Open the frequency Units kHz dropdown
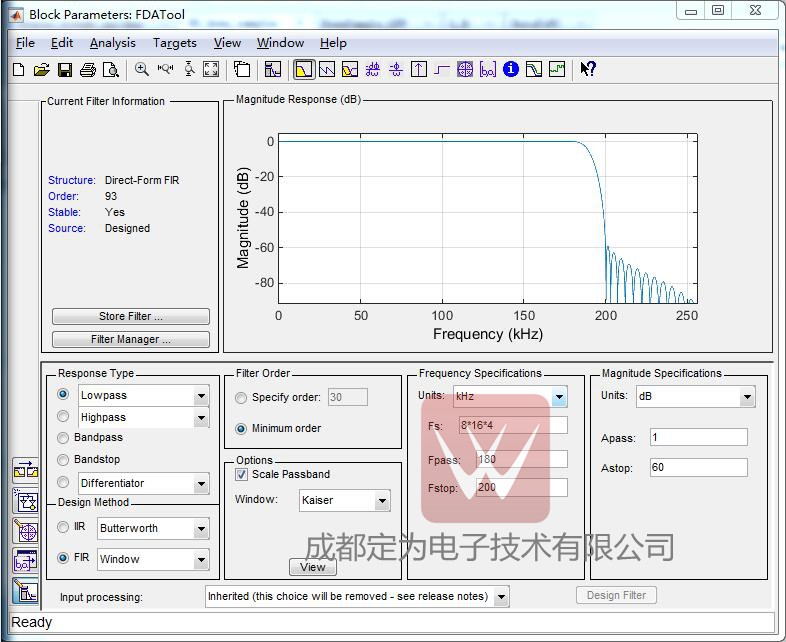Viewport: 786px width, 642px height. coord(559,397)
